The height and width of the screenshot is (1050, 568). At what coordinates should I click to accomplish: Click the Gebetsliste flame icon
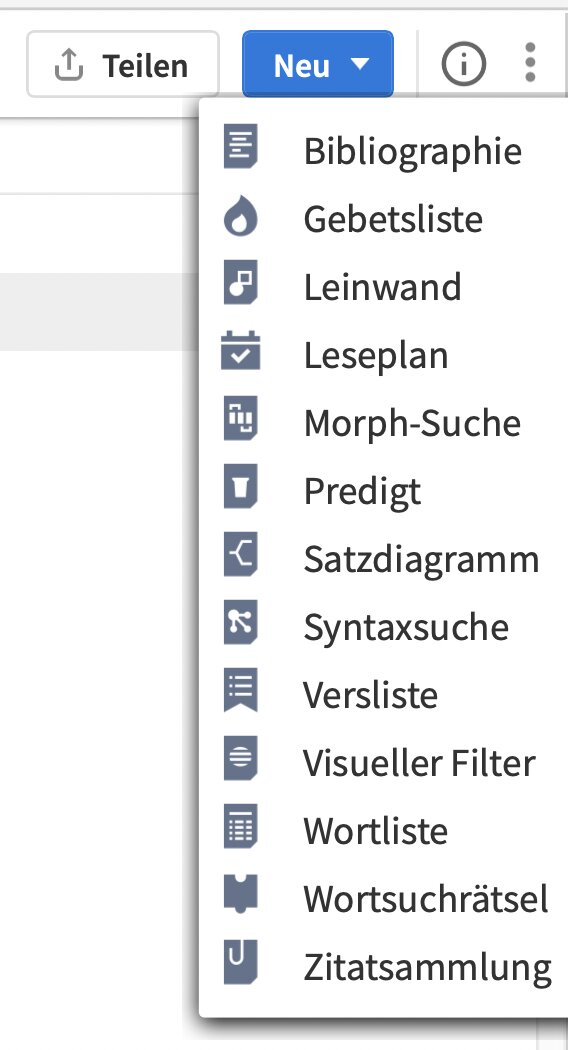[x=240, y=218]
